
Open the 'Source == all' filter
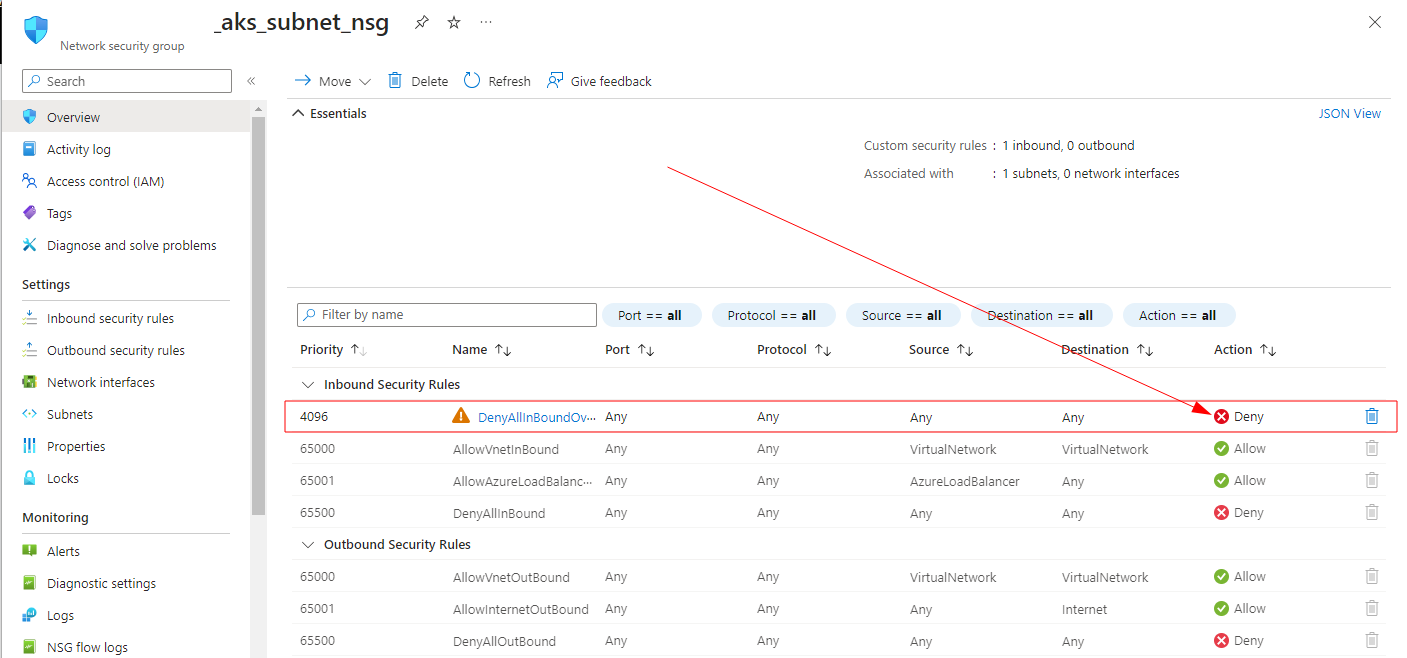(x=902, y=315)
